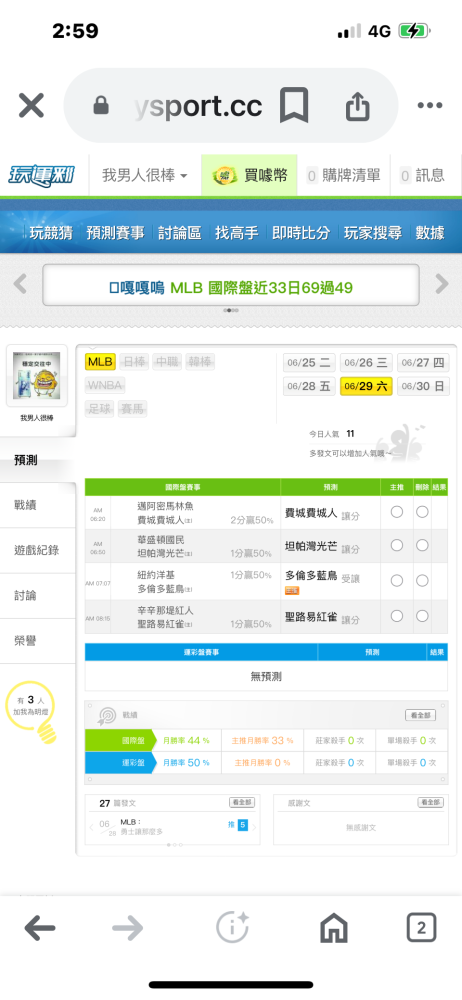Open 即時比分 in the navigation bar
The width and height of the screenshot is (462, 1000).
301,233
